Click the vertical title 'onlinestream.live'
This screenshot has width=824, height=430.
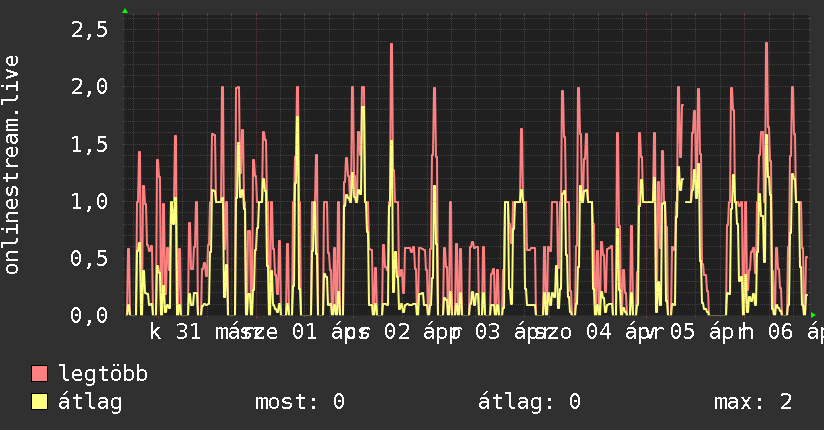(11, 165)
